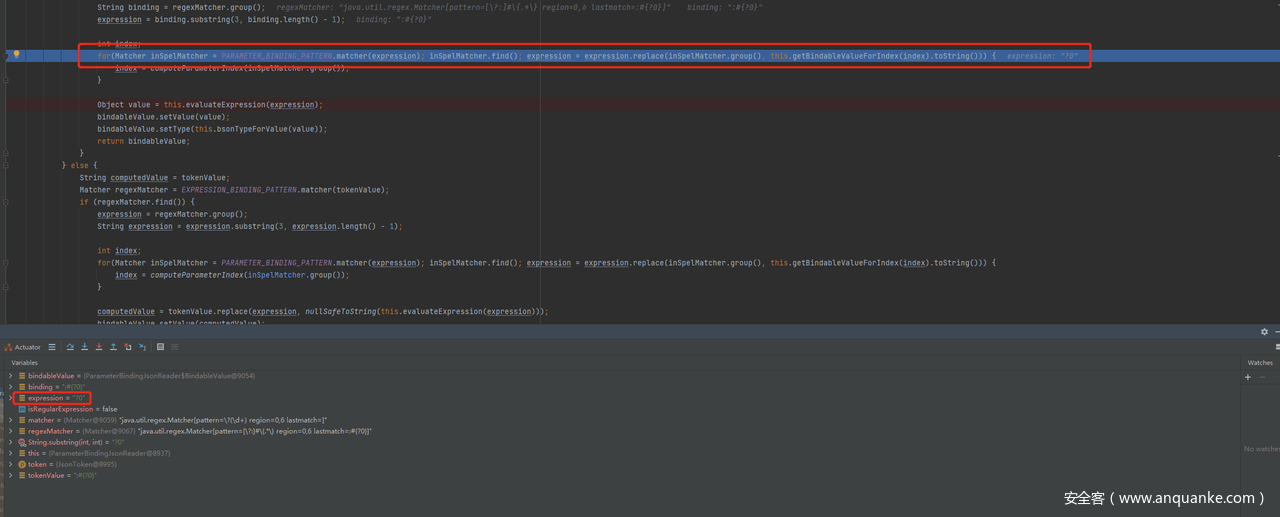Screen dimensions: 1280x517
Task: Expand the tokenValue variable node
Action: 11,475
